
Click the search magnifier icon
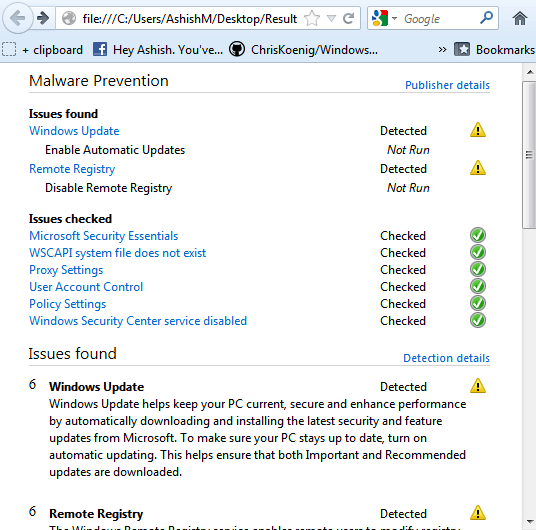(x=486, y=17)
